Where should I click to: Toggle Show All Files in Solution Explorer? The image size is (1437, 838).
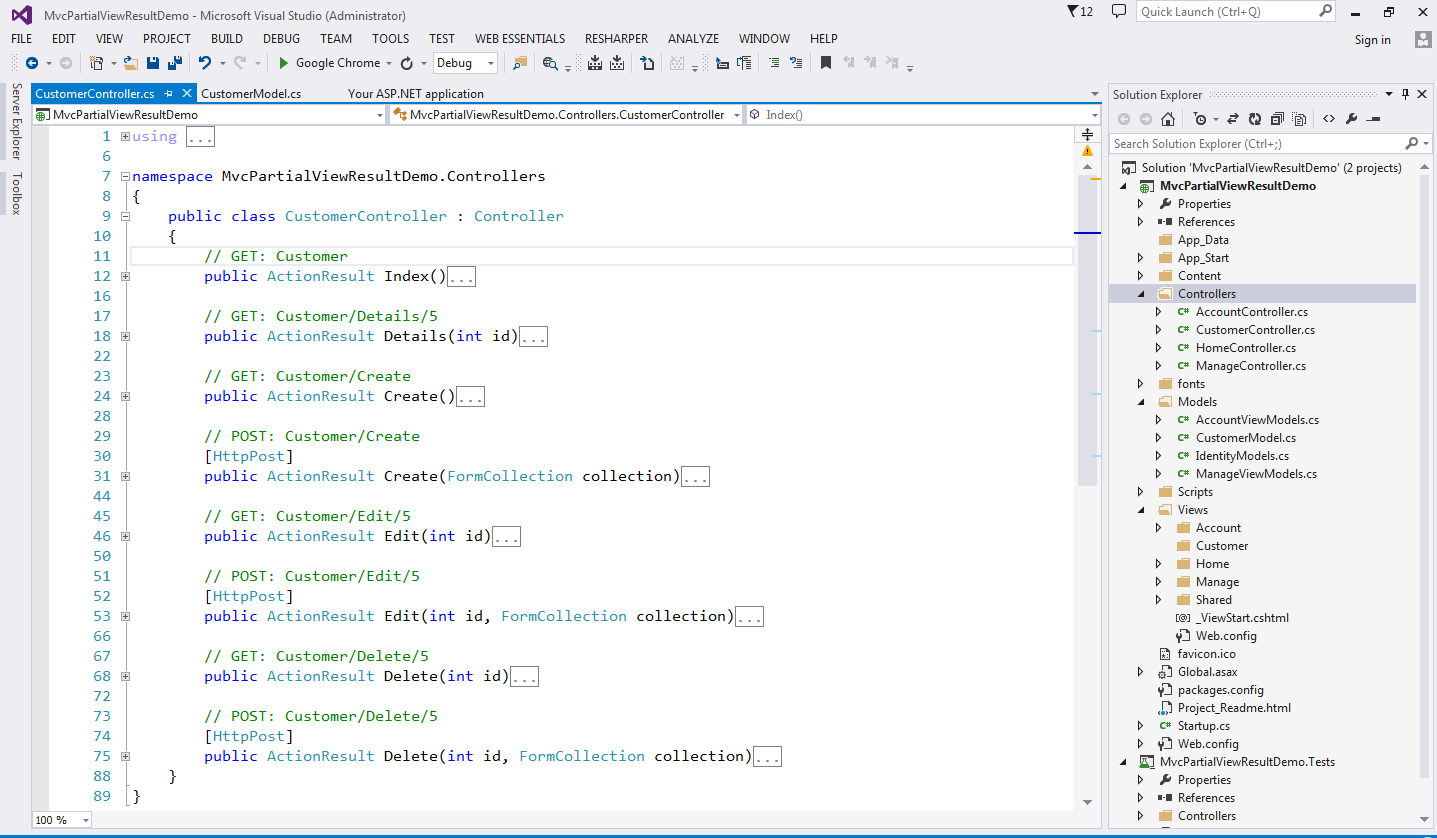(1299, 119)
